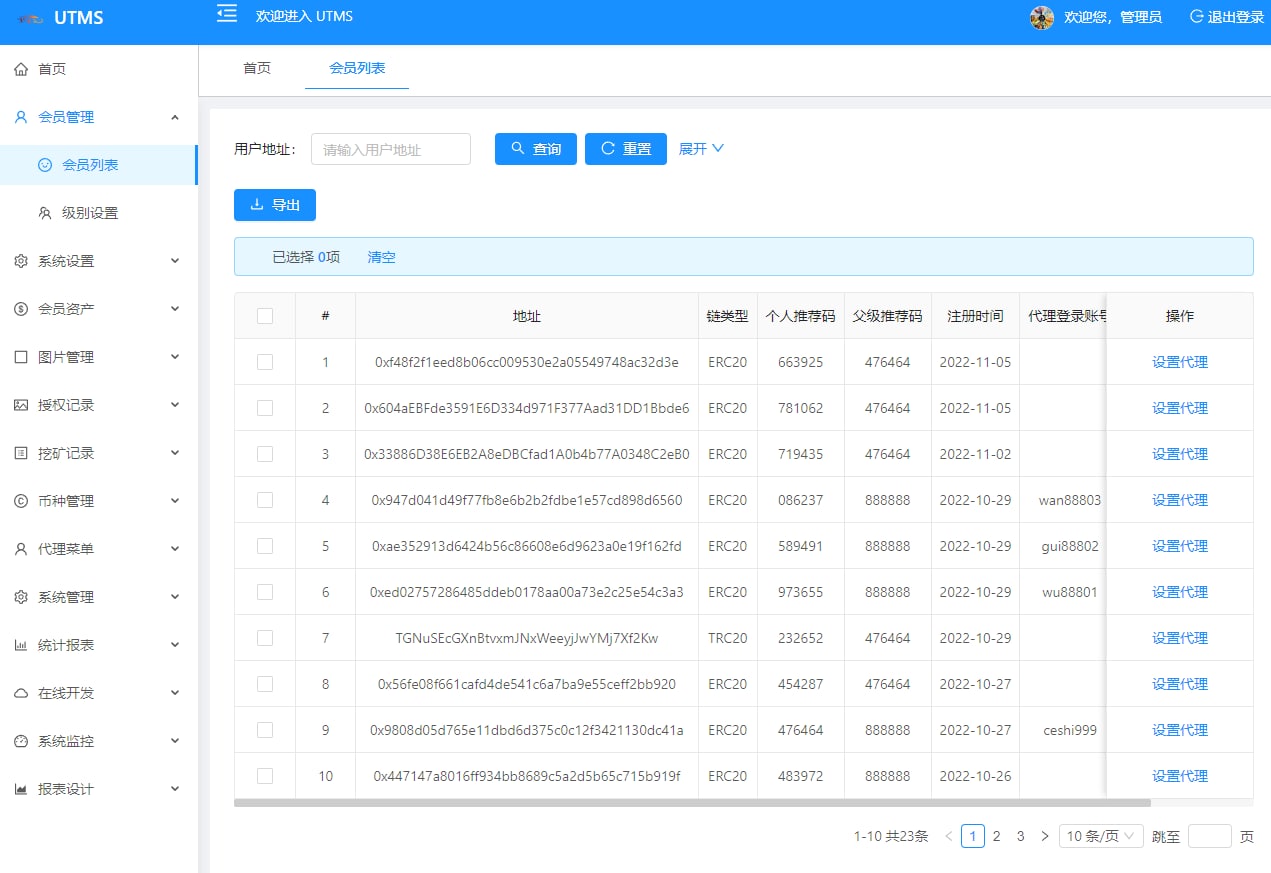This screenshot has width=1271, height=873.
Task: Select the 会员列表 tab
Action: coord(357,68)
